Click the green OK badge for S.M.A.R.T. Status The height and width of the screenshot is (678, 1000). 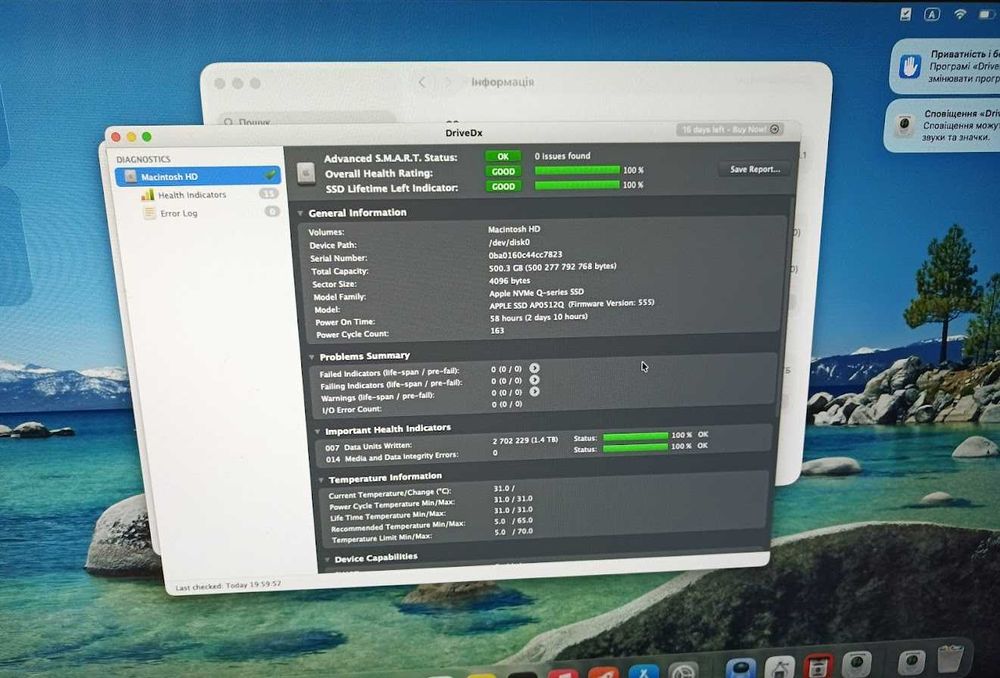503,156
